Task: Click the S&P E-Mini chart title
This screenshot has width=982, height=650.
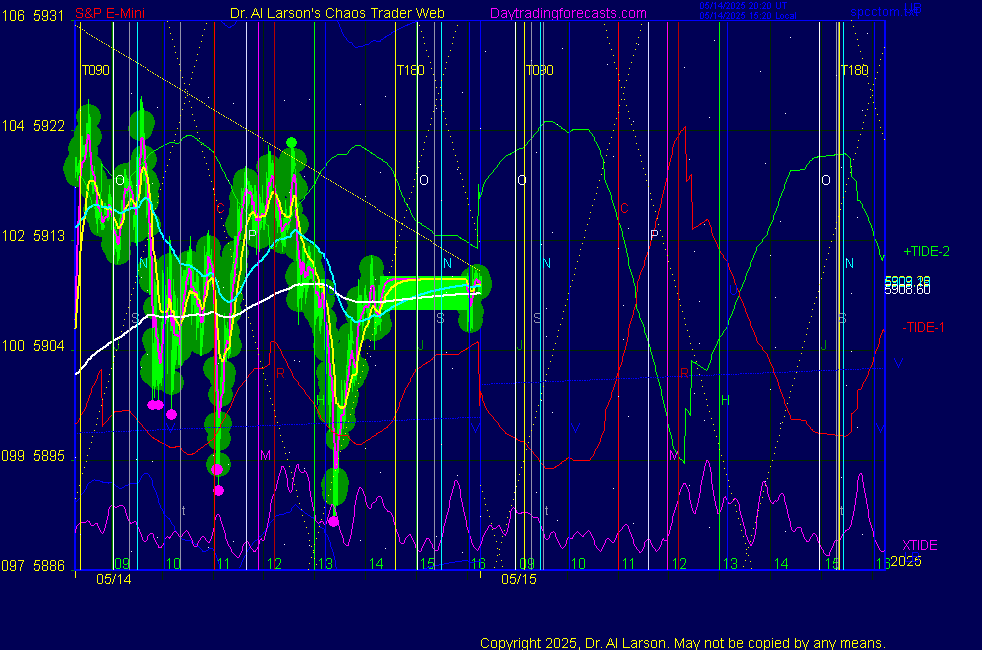Action: (x=110, y=13)
